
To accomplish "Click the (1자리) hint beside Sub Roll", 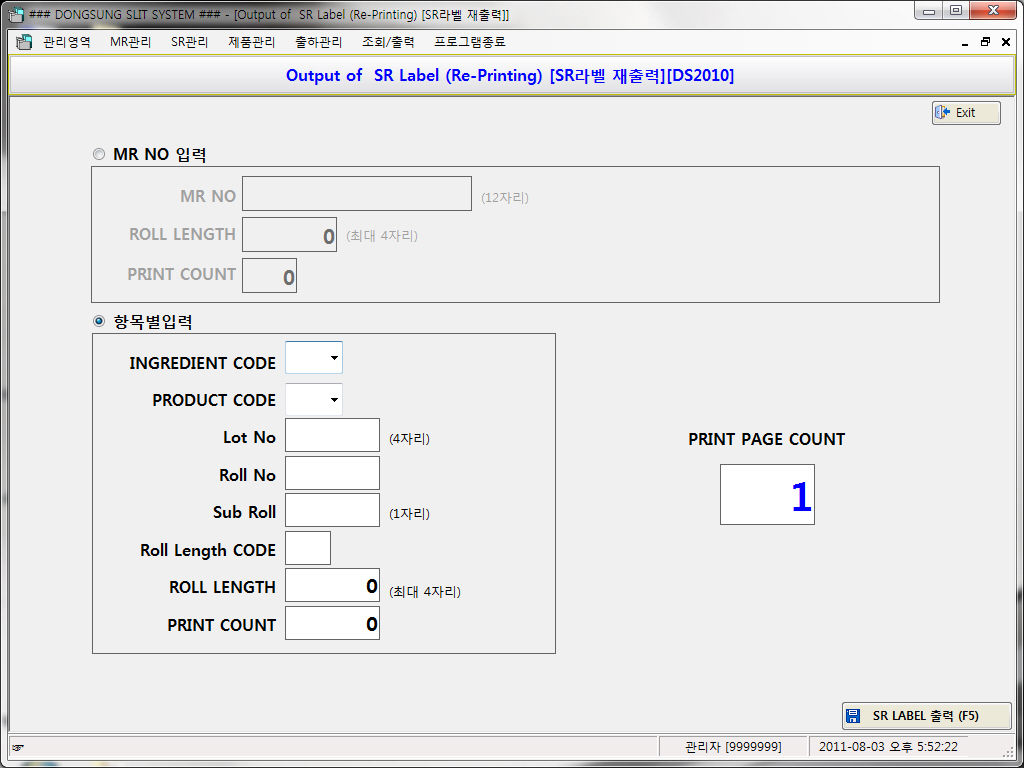I will [409, 514].
